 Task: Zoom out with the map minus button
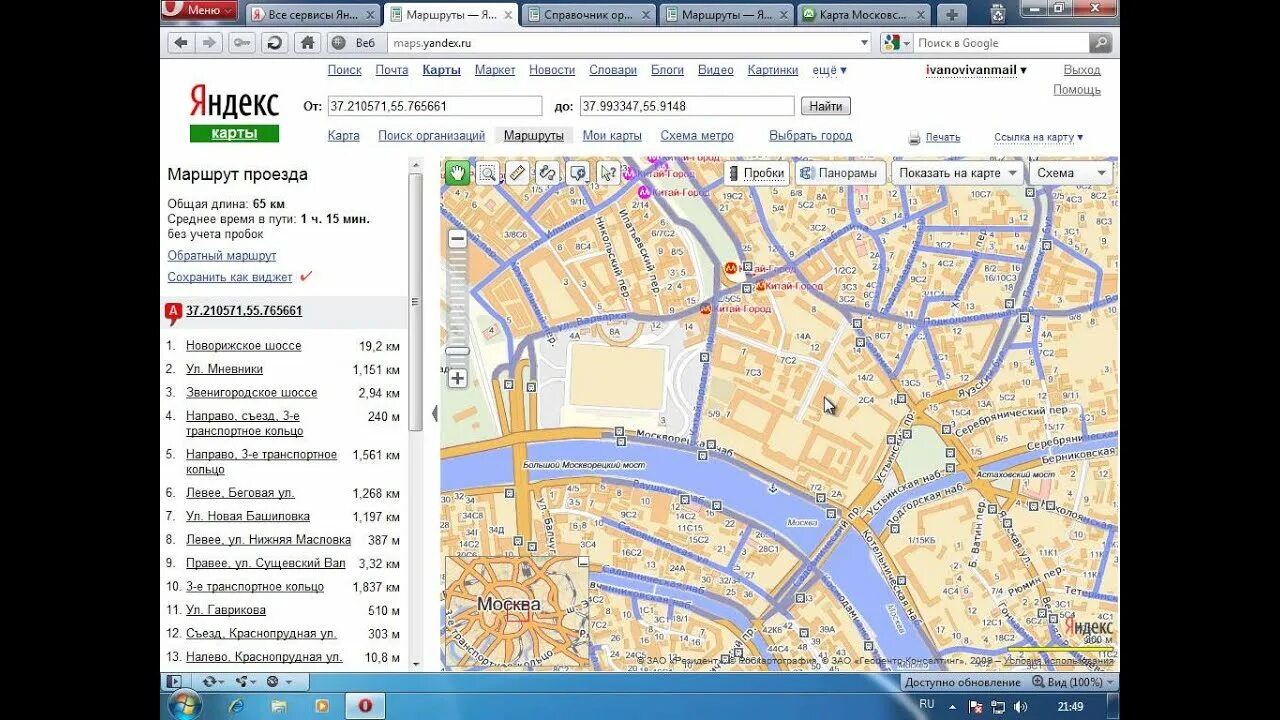click(x=458, y=239)
